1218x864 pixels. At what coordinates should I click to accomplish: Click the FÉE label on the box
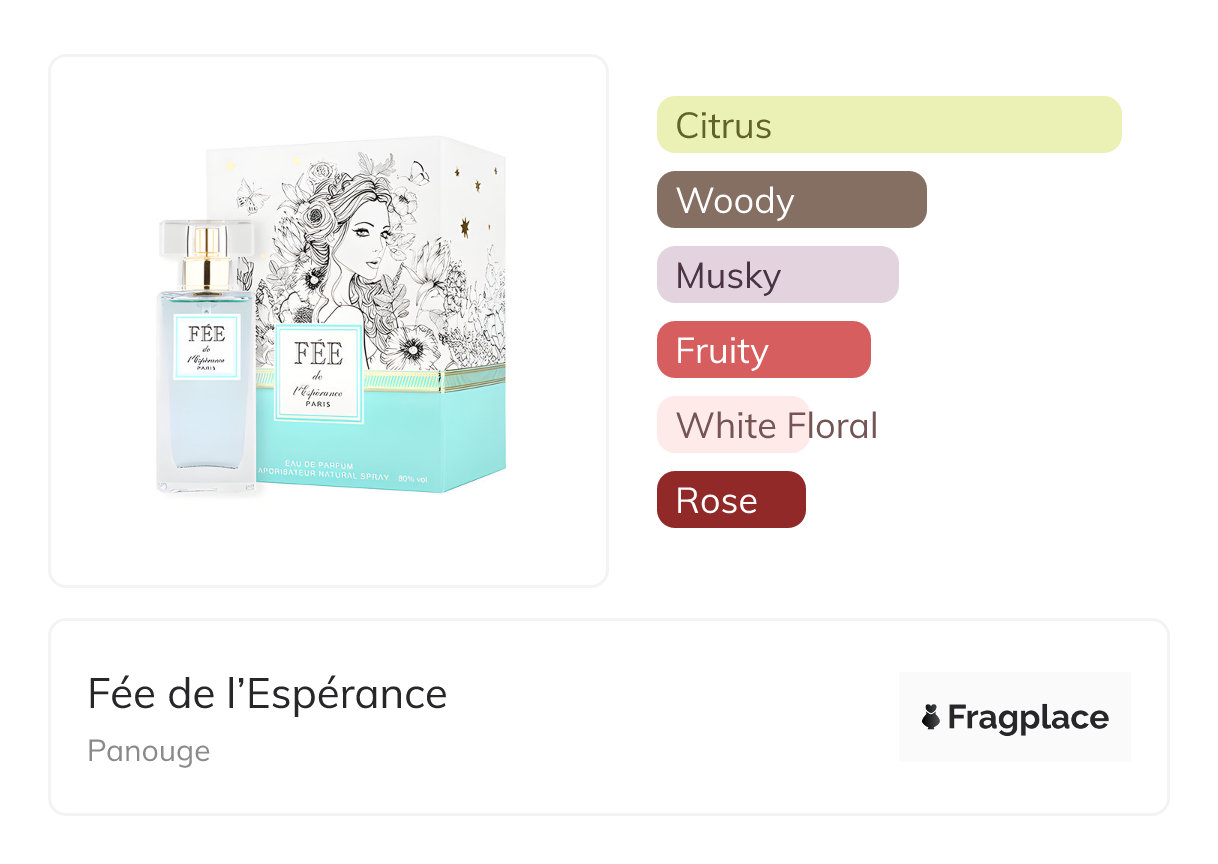pos(319,372)
